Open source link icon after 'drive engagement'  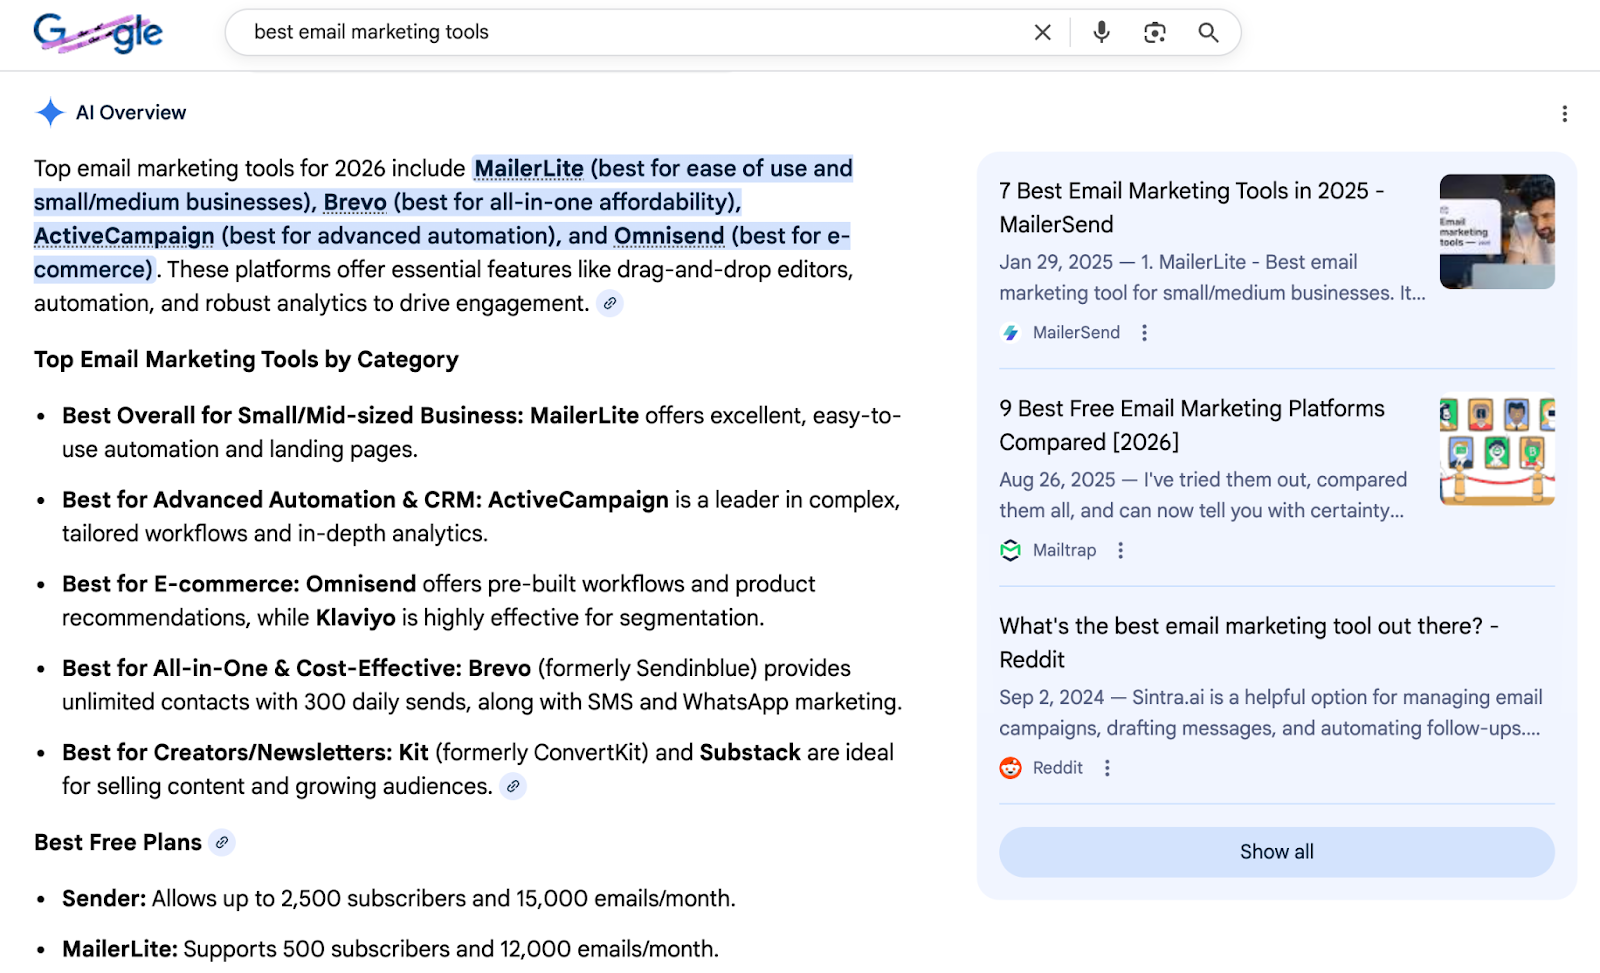point(609,303)
